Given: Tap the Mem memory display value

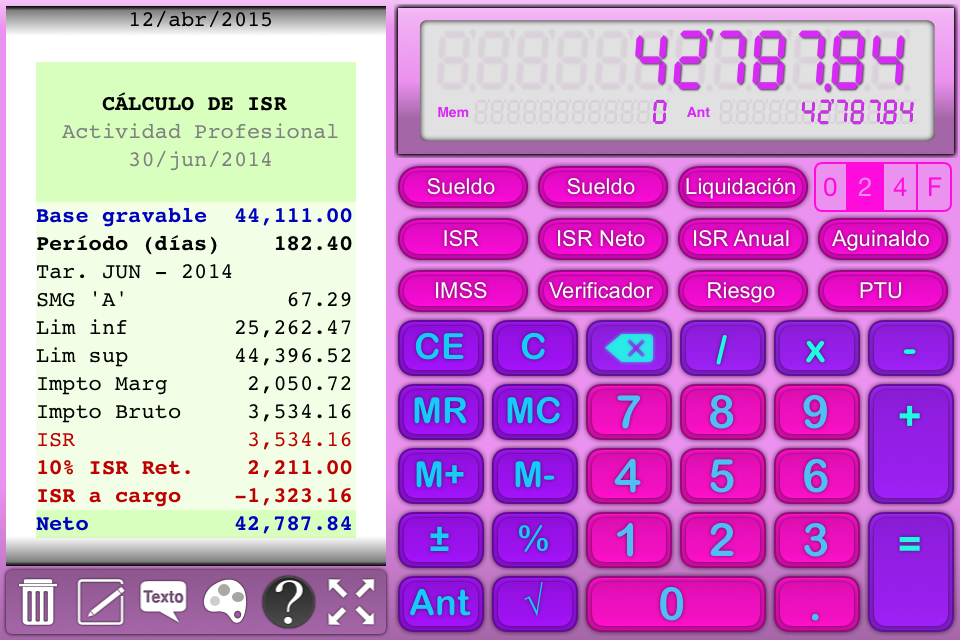Looking at the screenshot, I should (659, 113).
